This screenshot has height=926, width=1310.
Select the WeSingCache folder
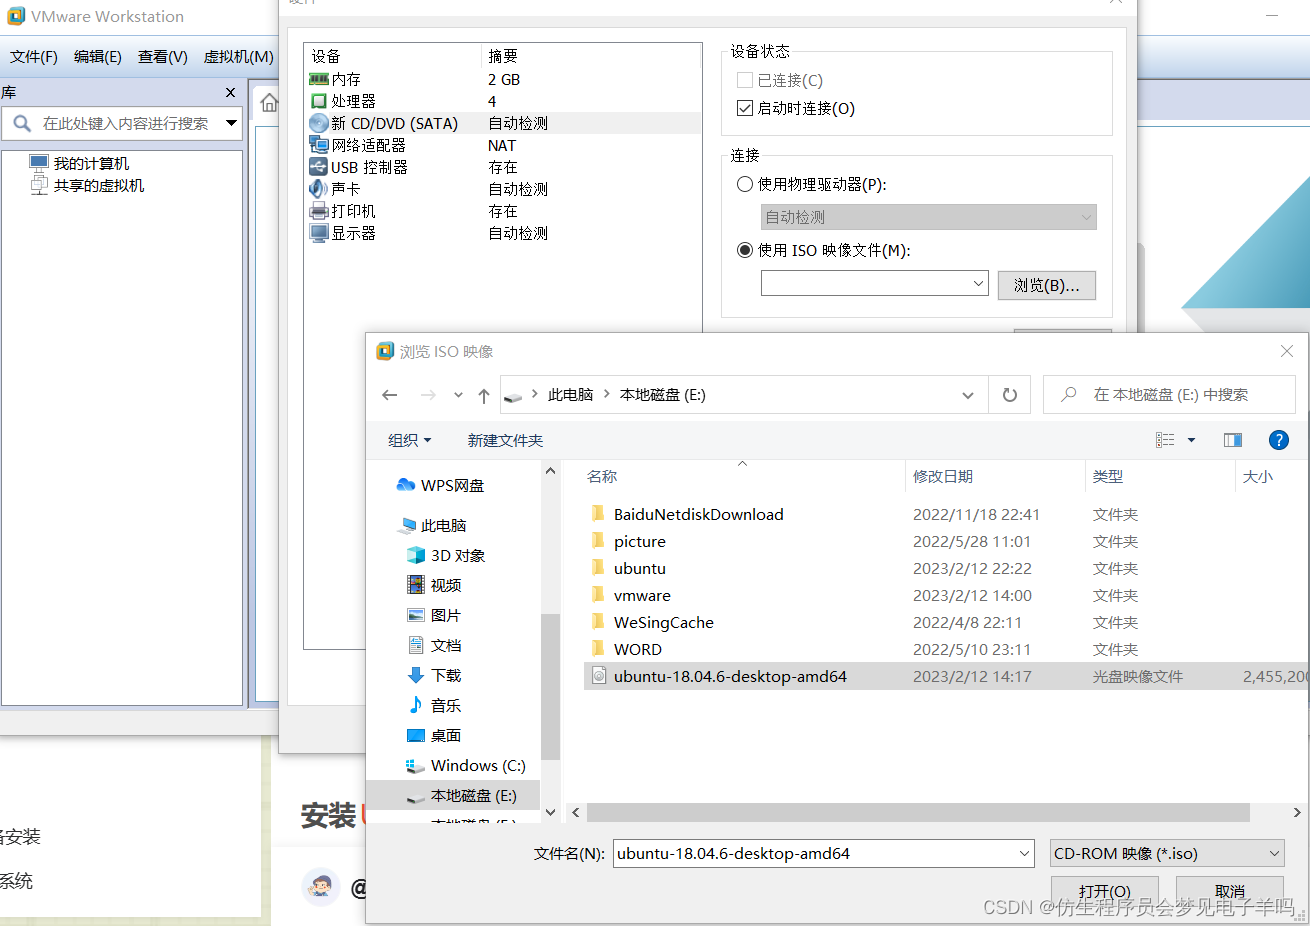[x=664, y=622]
